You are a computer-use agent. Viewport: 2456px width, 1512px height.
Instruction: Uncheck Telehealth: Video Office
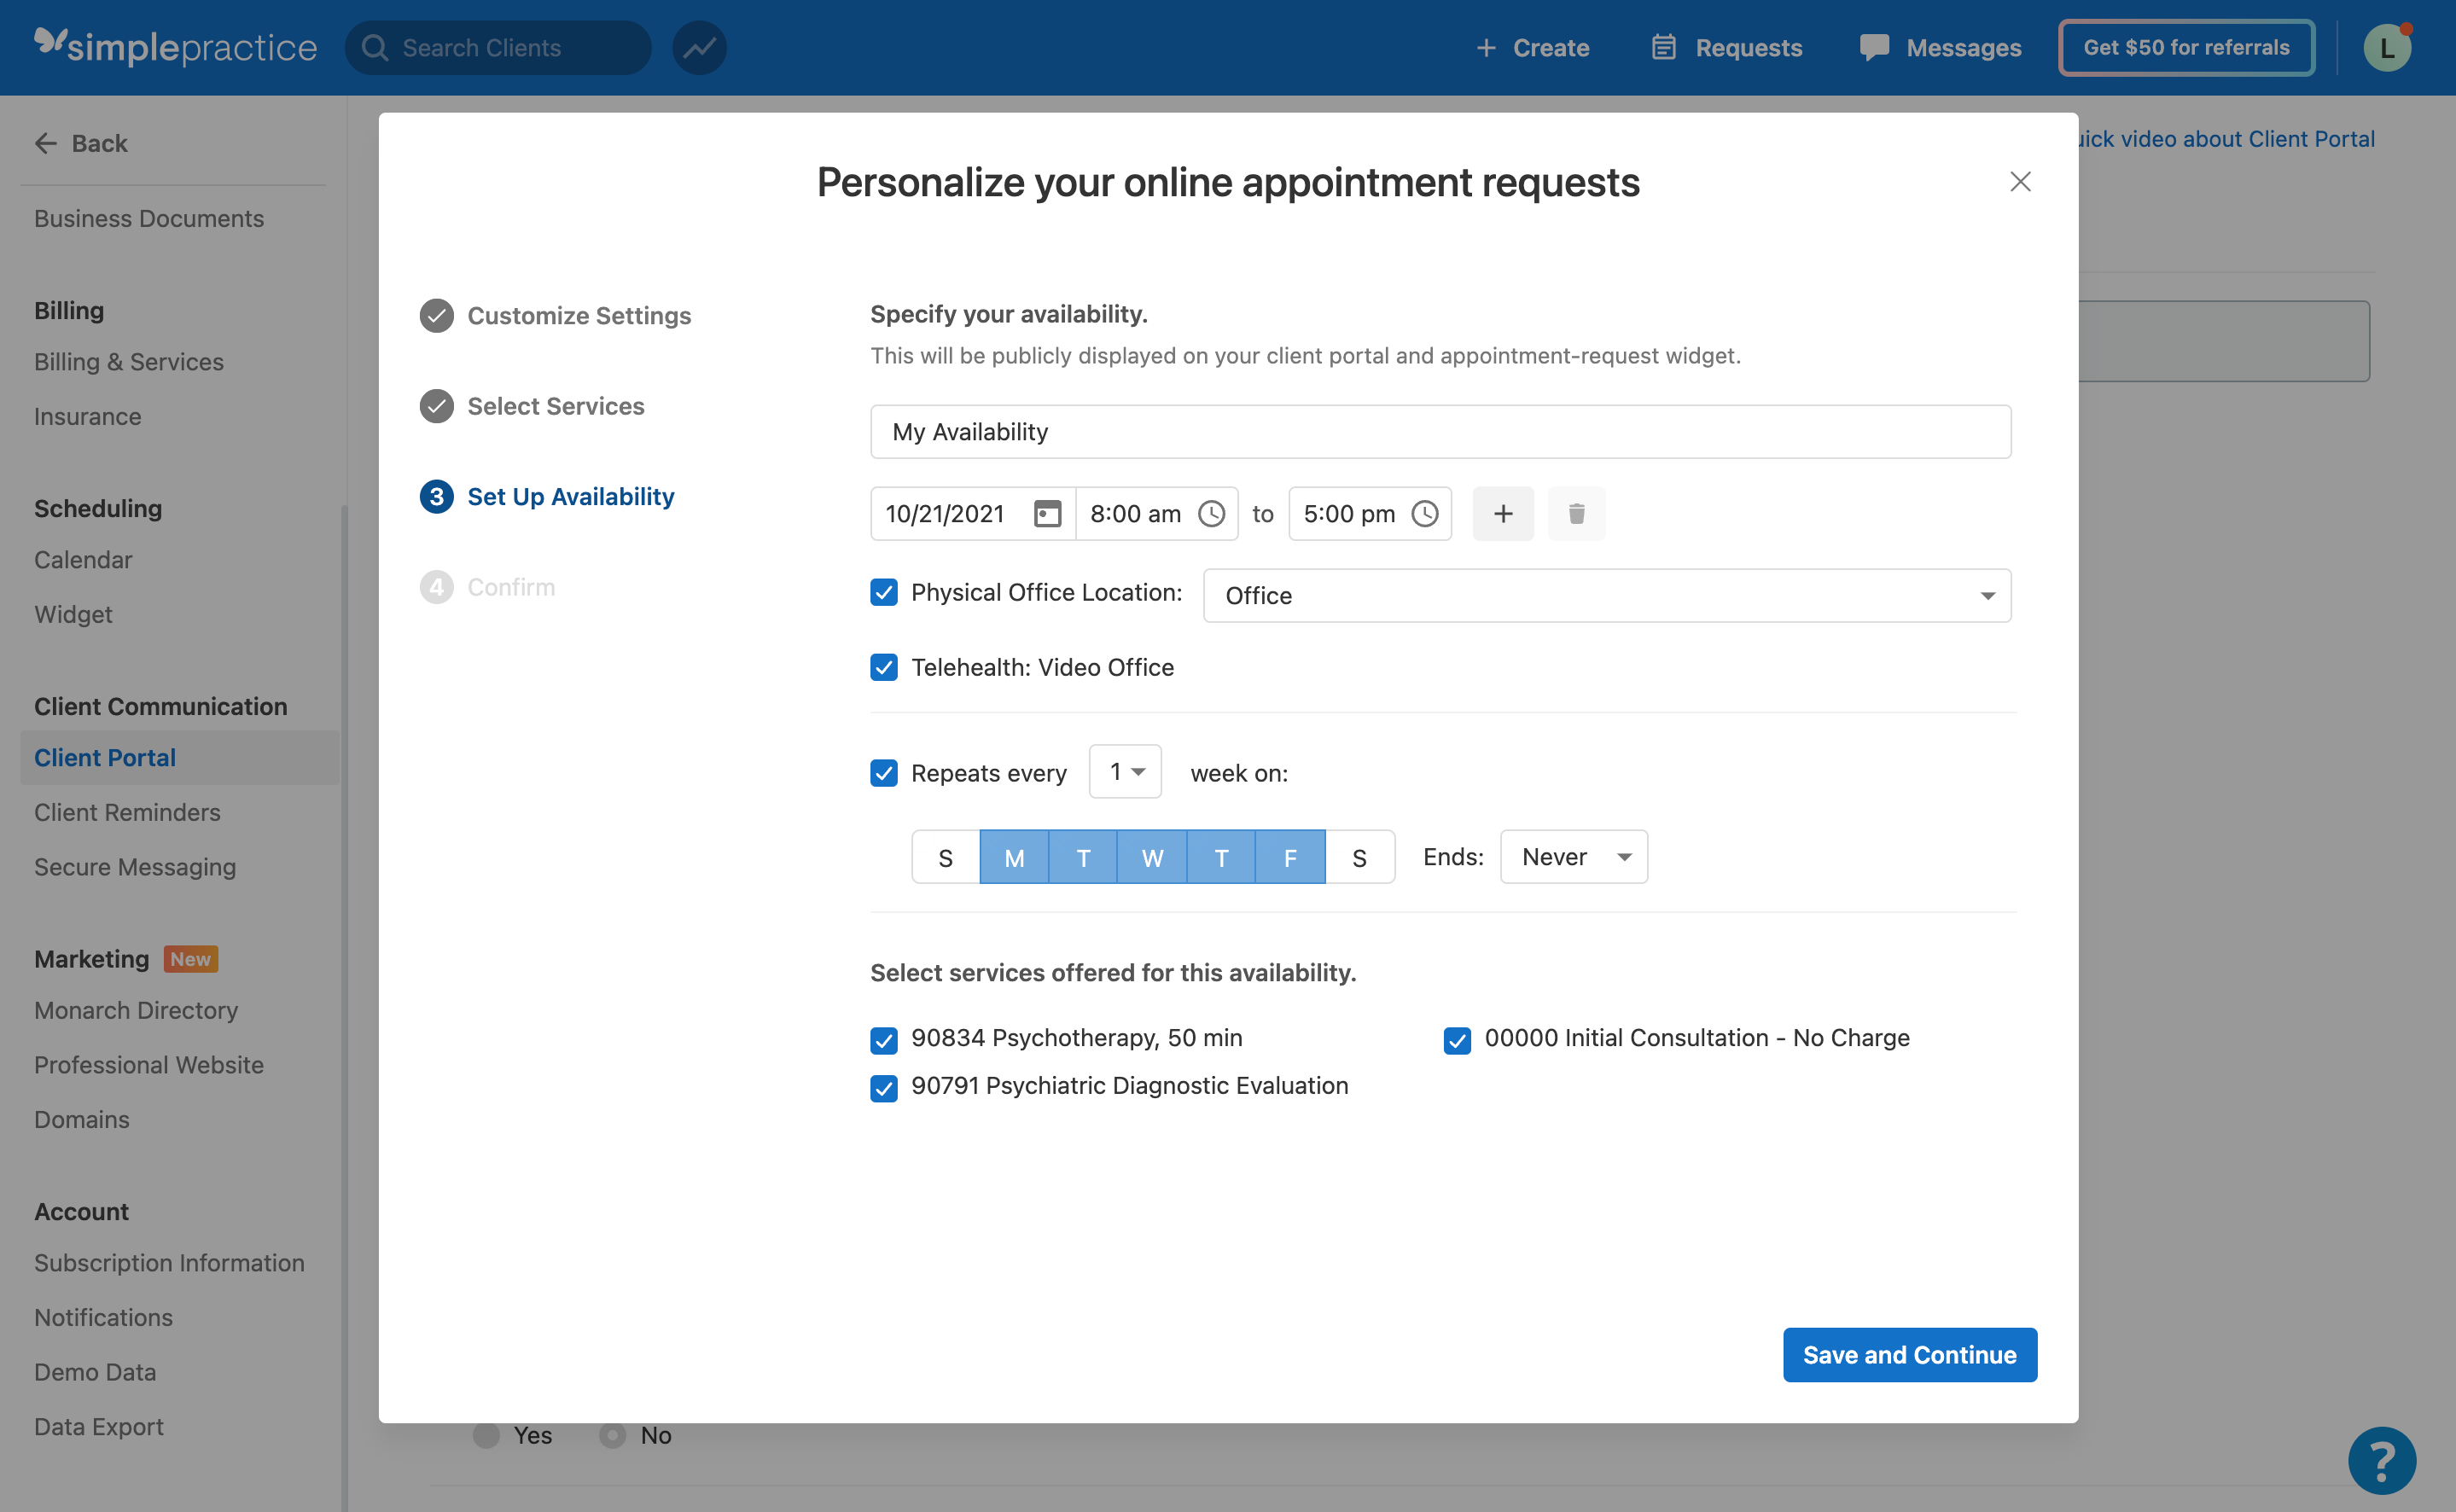pyautogui.click(x=884, y=667)
